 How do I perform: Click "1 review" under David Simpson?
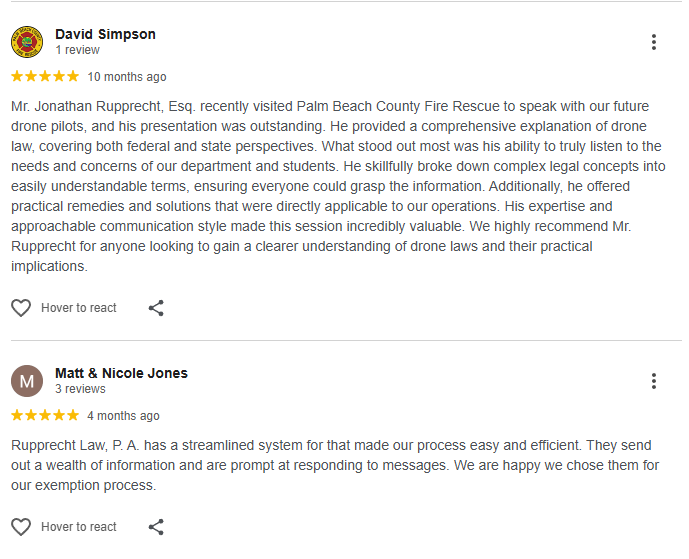pos(77,50)
